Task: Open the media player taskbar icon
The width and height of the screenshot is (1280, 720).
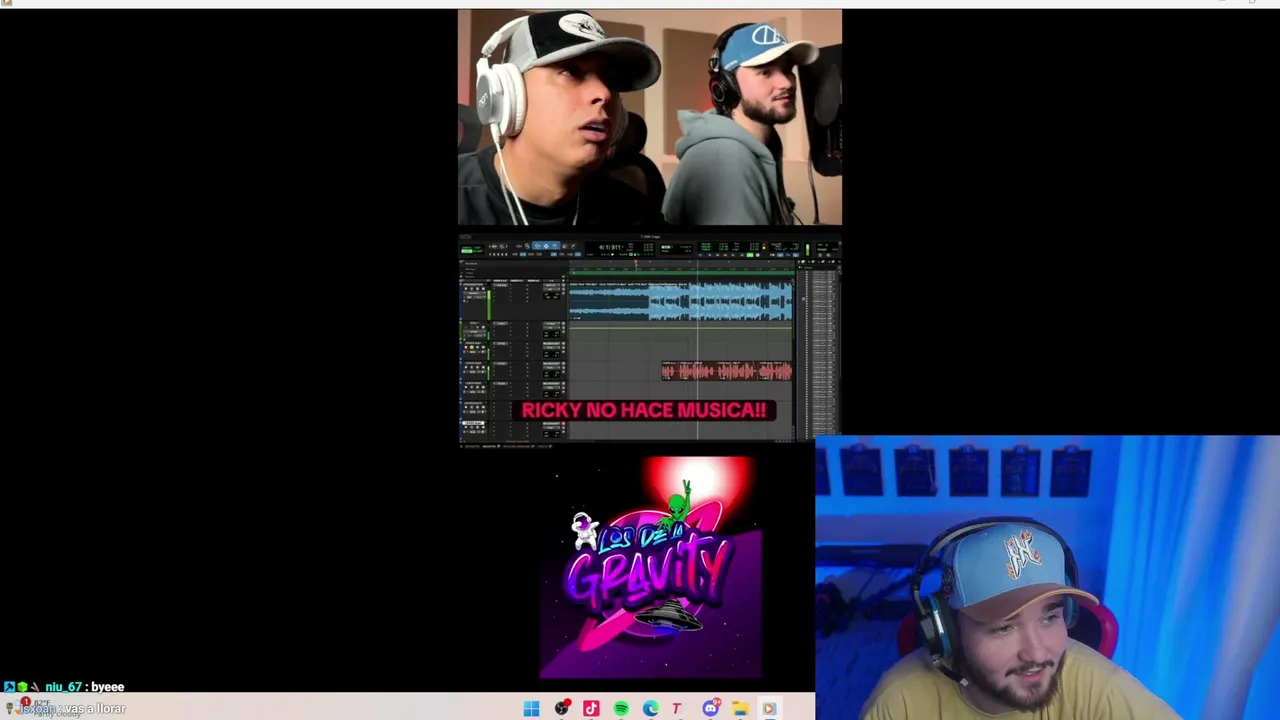Action: tap(769, 709)
